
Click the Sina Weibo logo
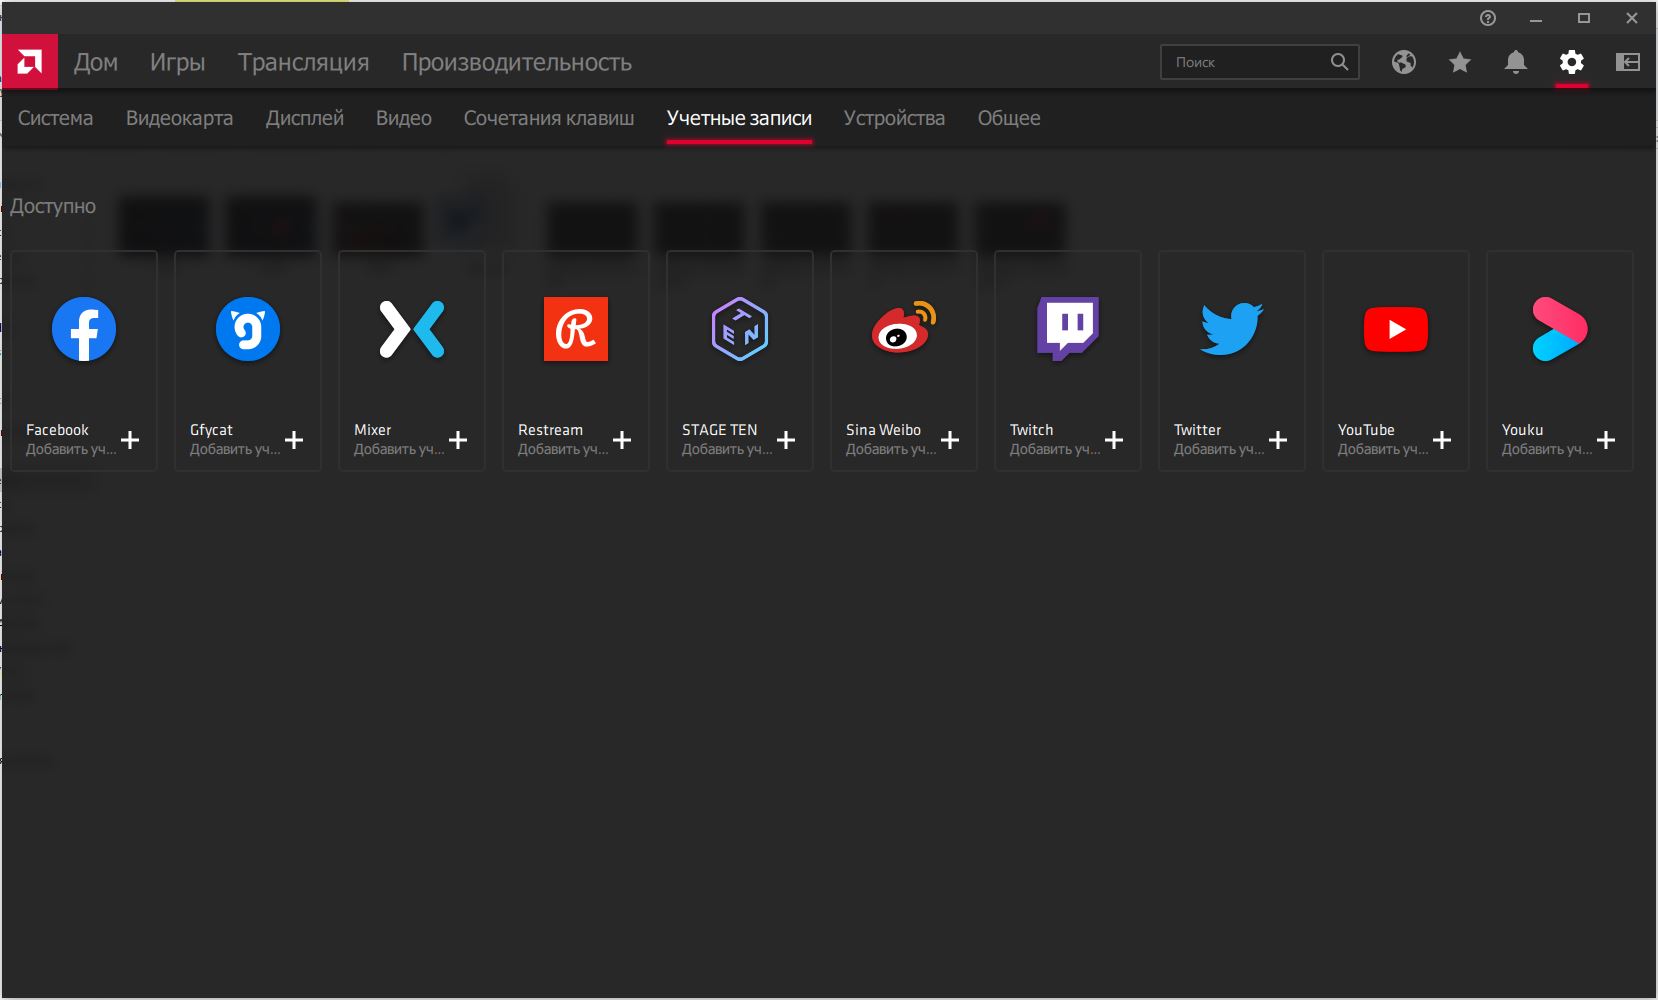pyautogui.click(x=904, y=328)
